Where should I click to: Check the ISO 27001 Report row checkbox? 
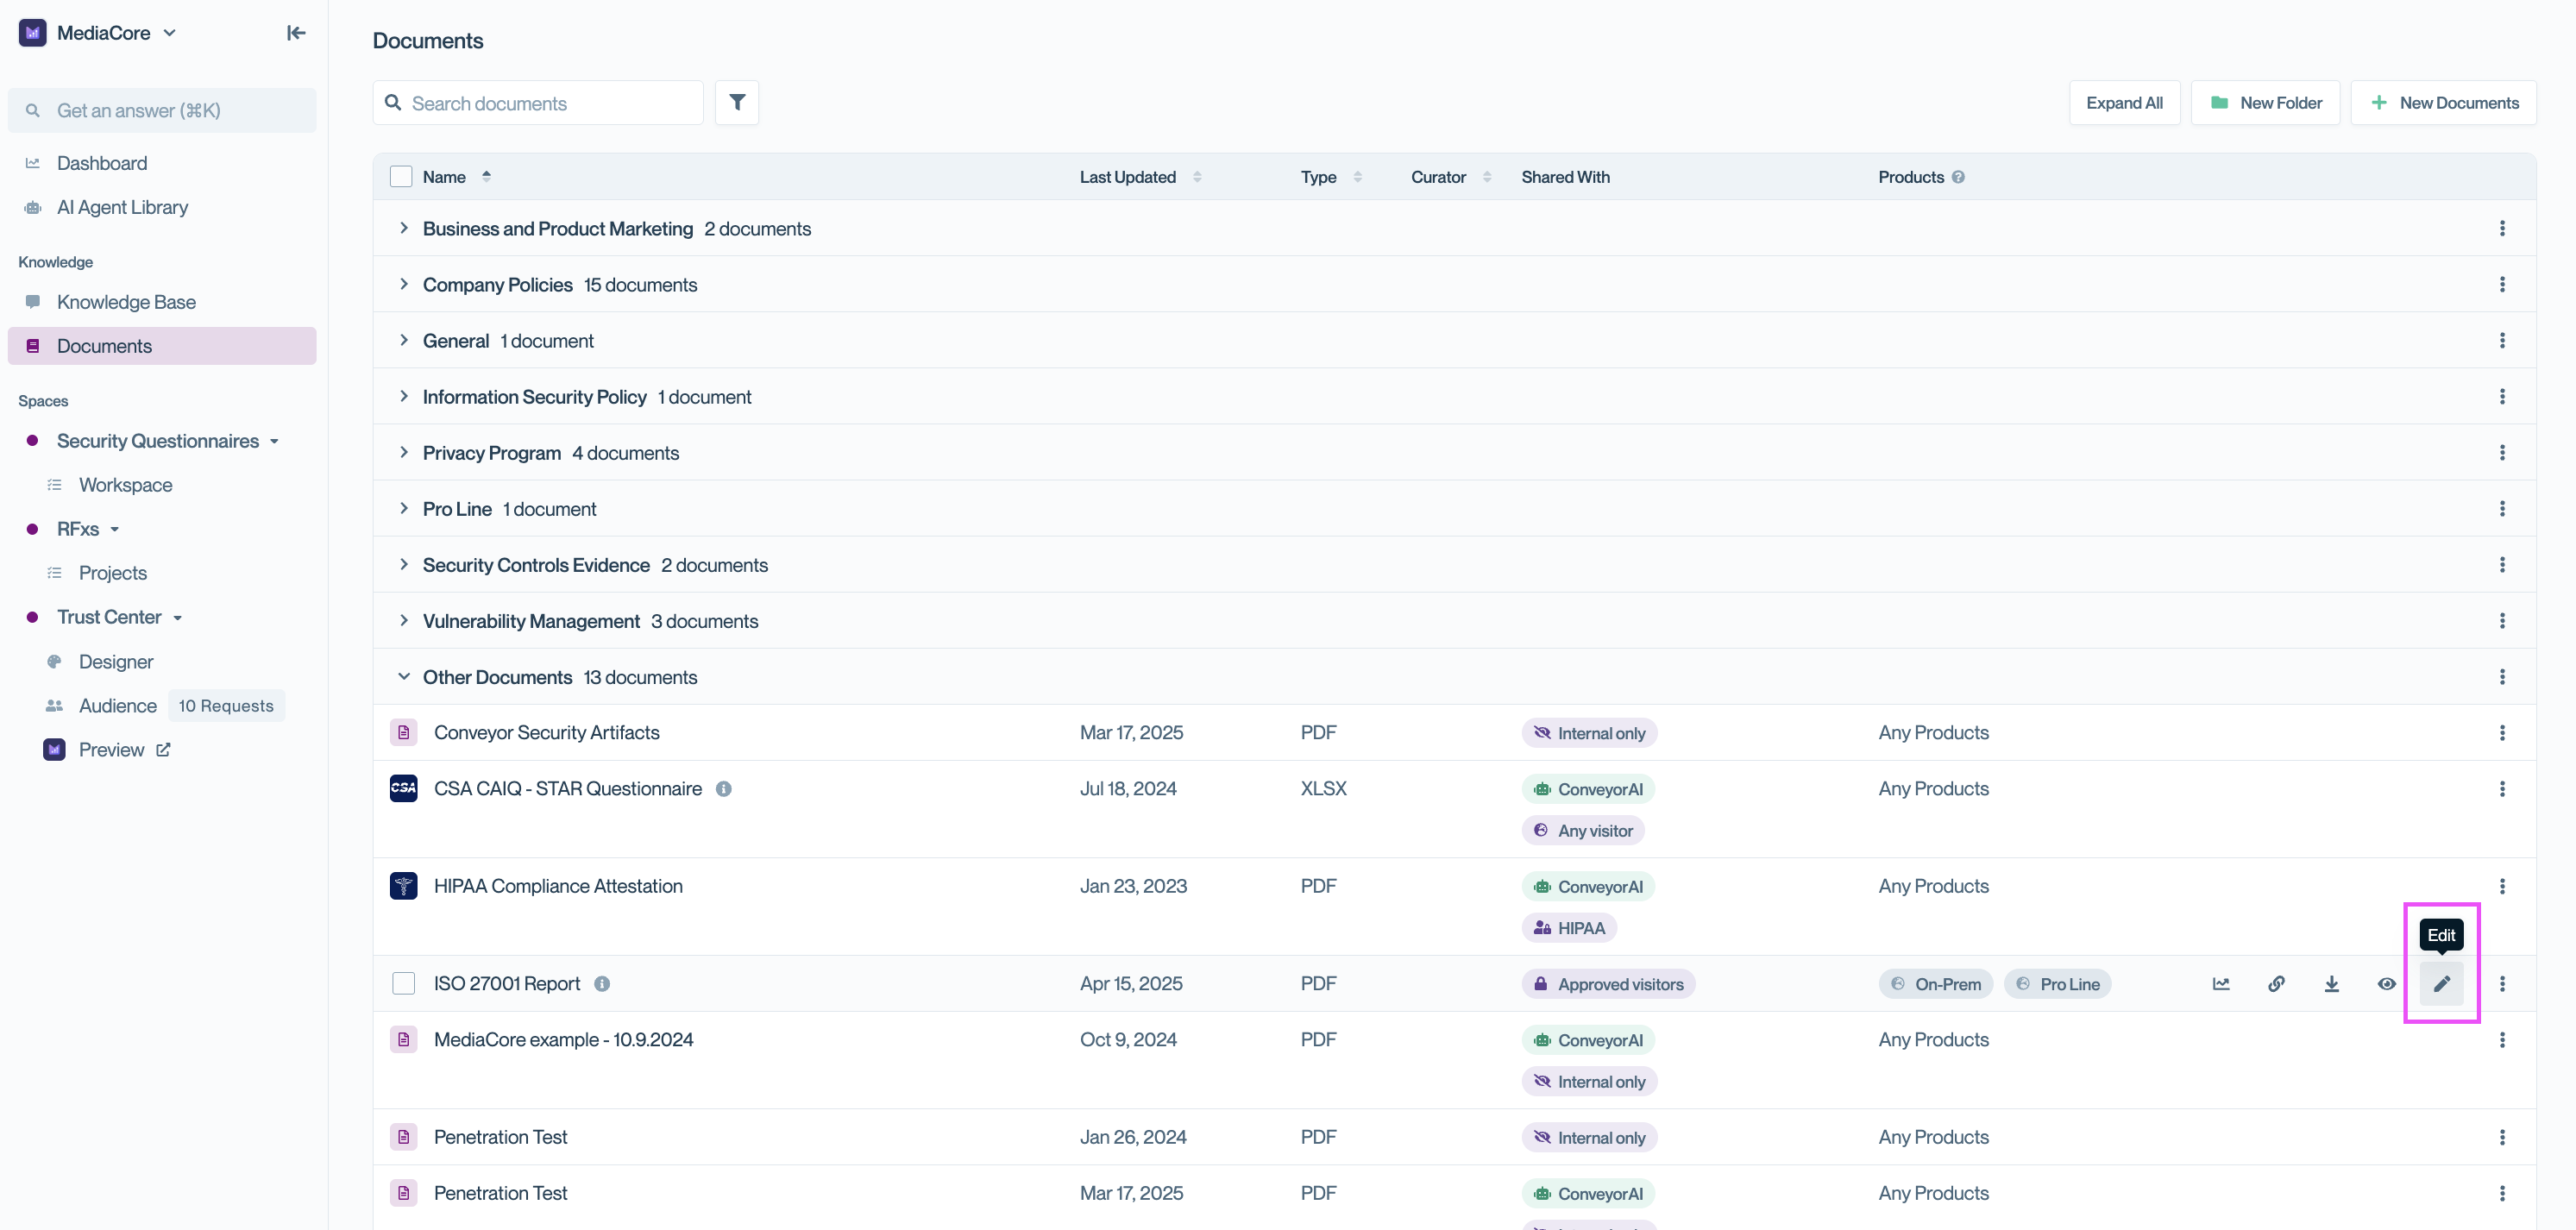point(403,983)
